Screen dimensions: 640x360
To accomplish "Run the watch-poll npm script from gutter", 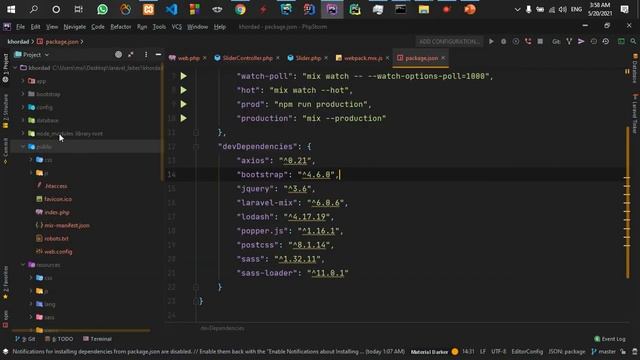I will coord(184,76).
